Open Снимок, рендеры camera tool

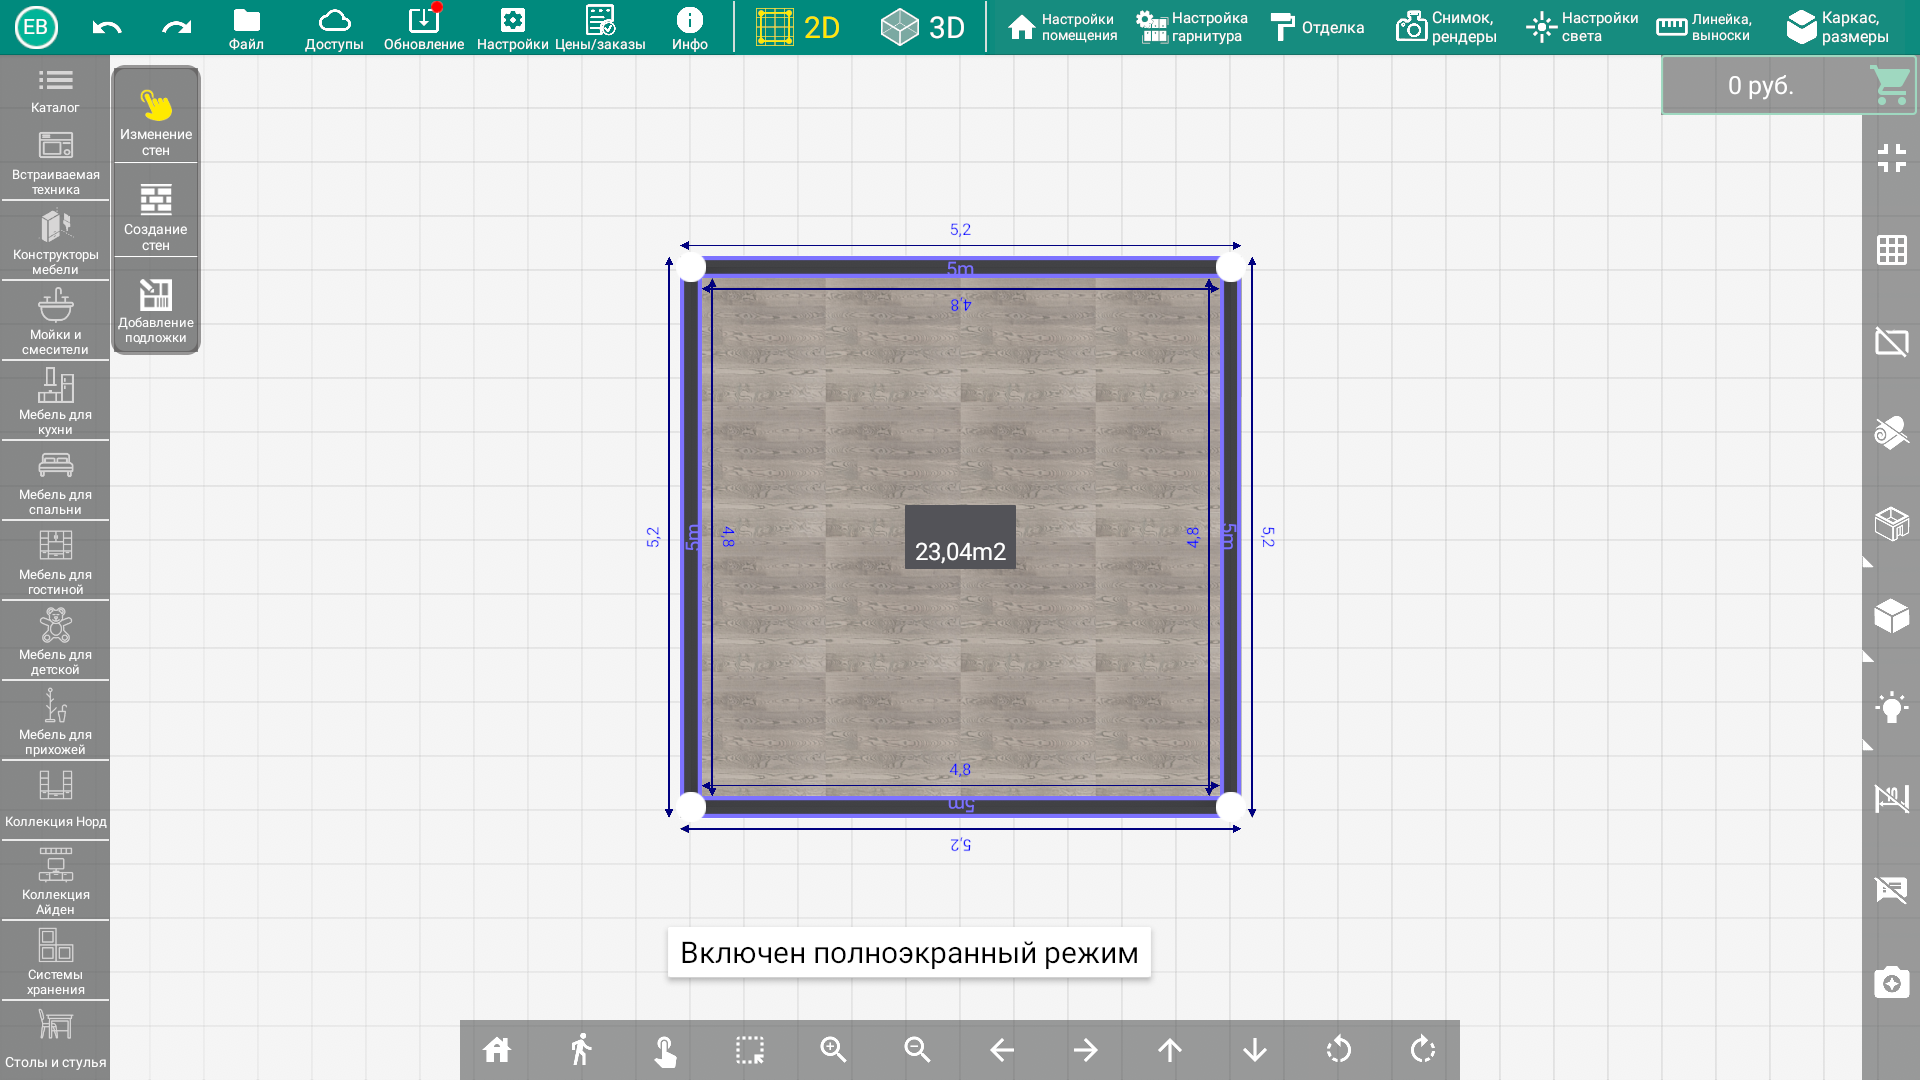click(1446, 27)
